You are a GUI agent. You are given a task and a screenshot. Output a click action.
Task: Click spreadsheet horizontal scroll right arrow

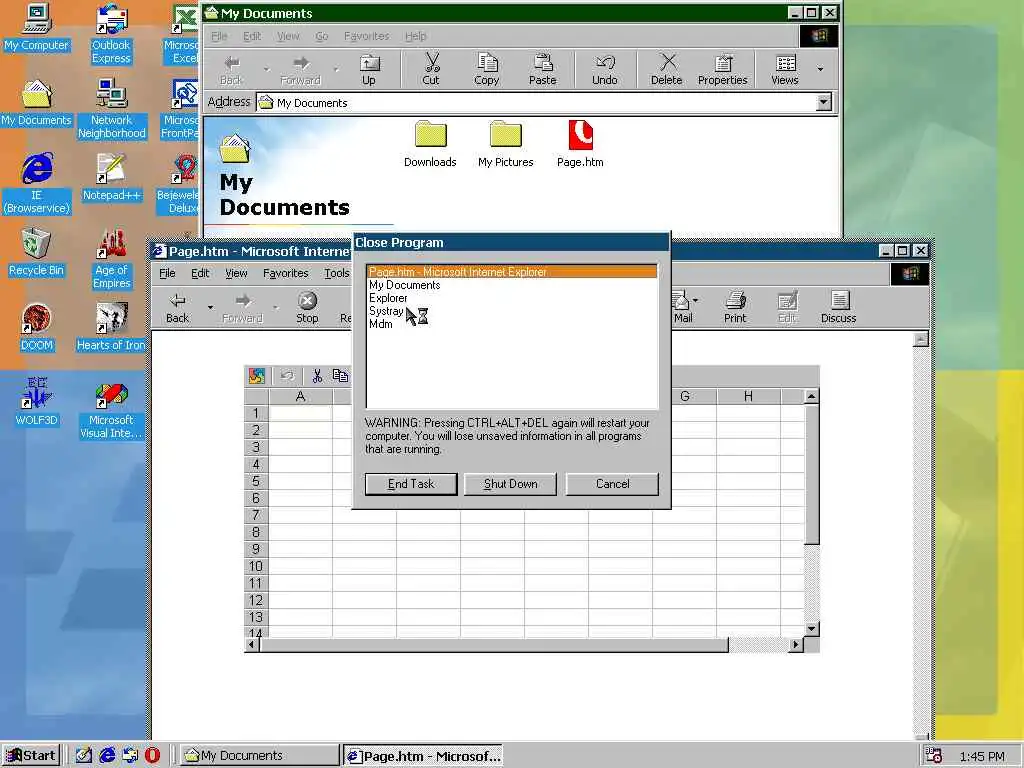tap(795, 645)
